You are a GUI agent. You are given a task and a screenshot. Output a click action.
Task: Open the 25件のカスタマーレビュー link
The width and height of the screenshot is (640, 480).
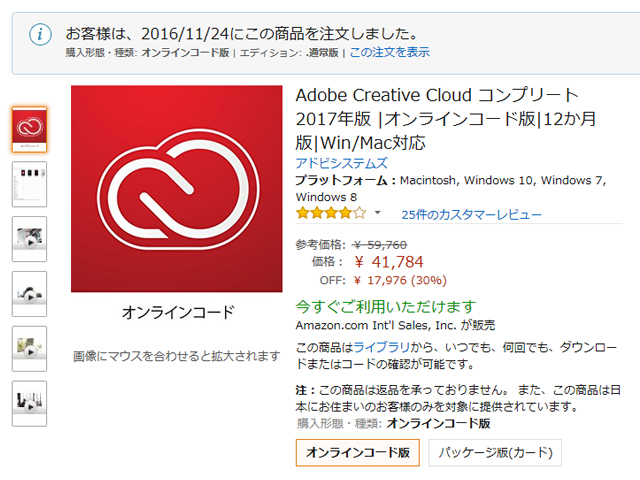(x=471, y=215)
